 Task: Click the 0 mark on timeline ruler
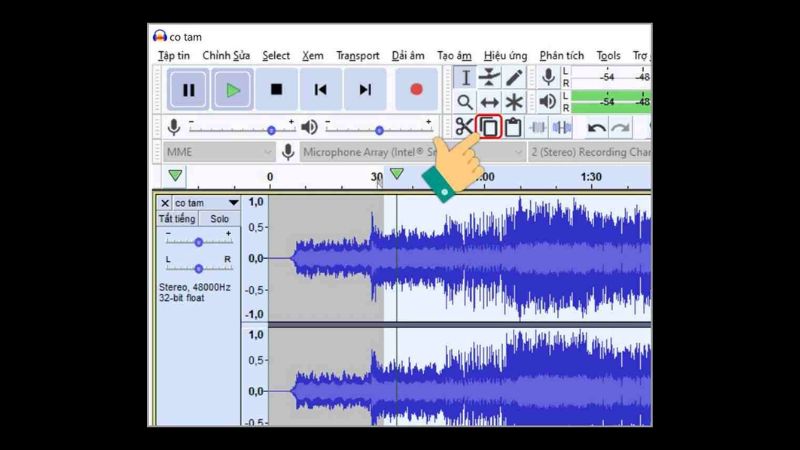(270, 177)
